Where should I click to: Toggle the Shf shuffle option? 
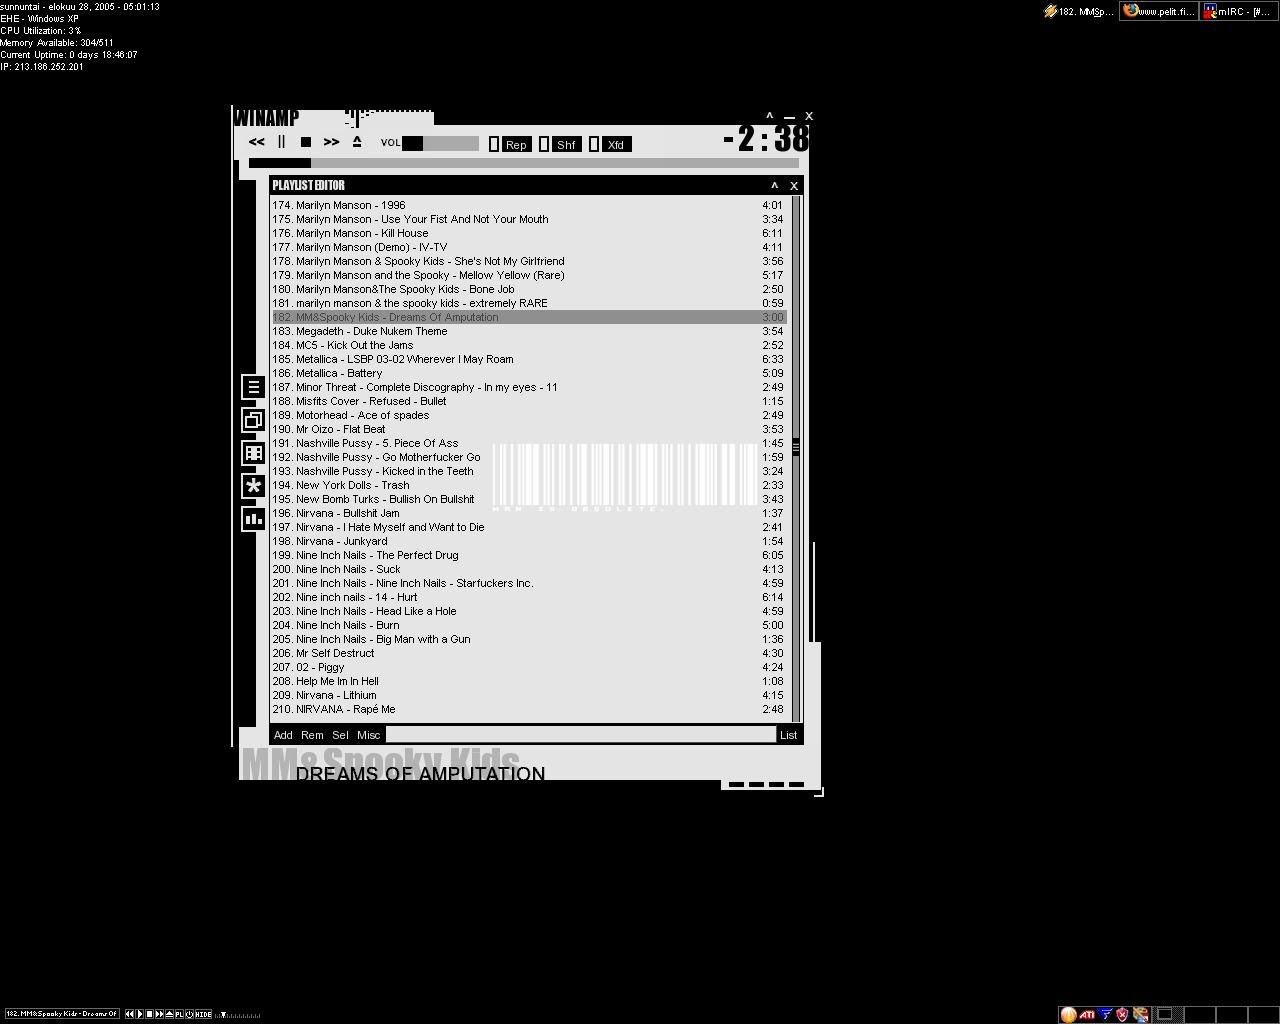[559, 145]
